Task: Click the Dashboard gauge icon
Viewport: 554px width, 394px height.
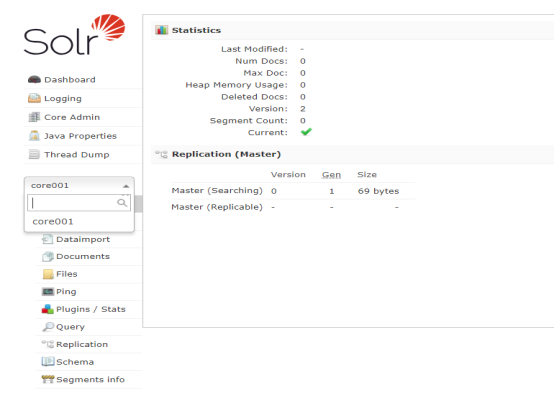Action: pos(34,80)
